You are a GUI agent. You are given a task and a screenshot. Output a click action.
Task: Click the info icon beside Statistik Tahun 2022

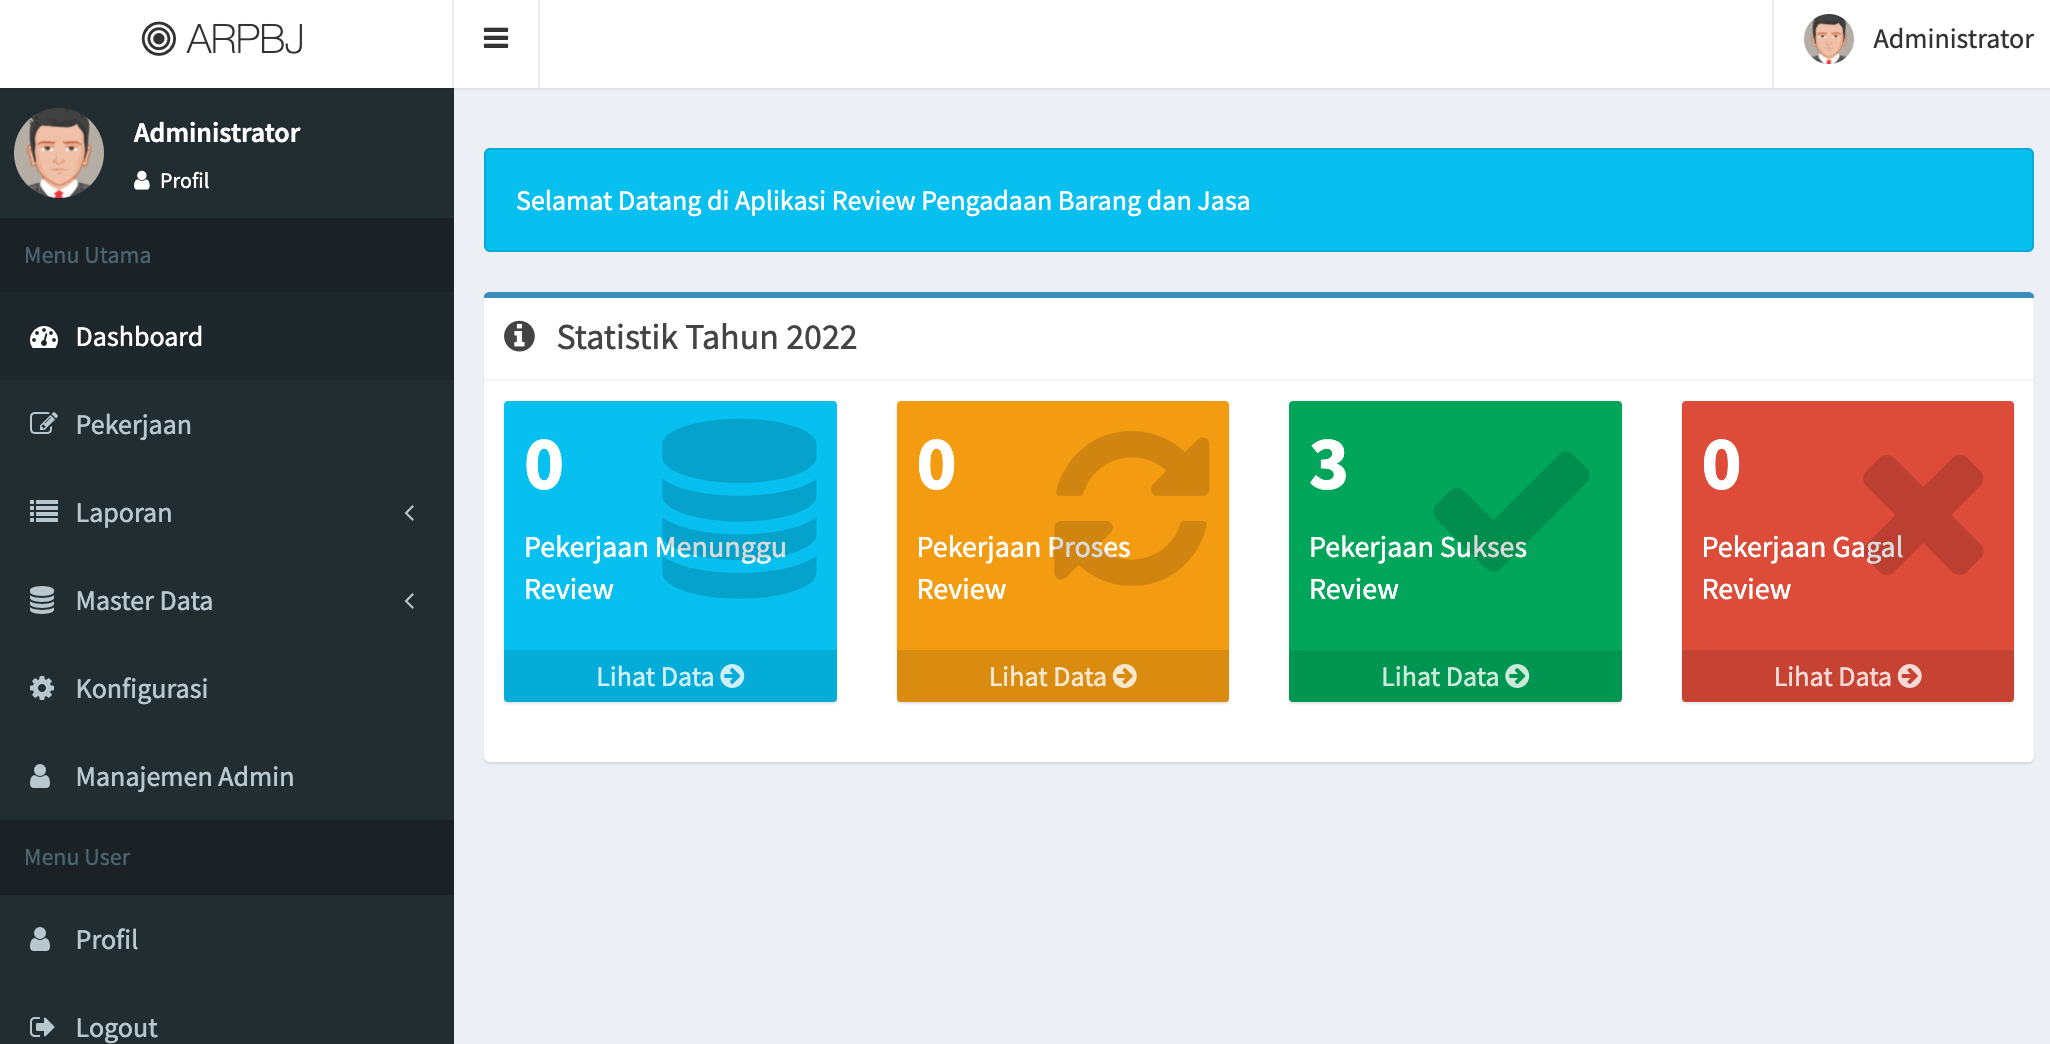519,336
